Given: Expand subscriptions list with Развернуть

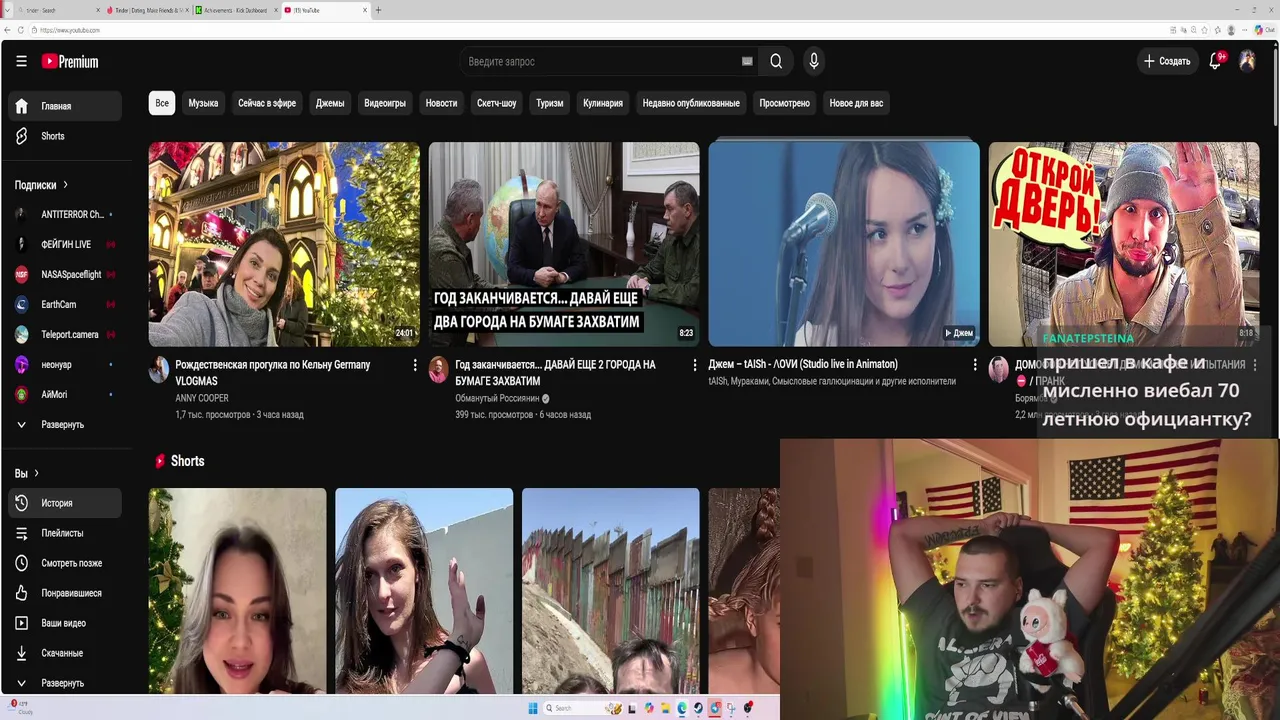Looking at the screenshot, I should pos(65,424).
